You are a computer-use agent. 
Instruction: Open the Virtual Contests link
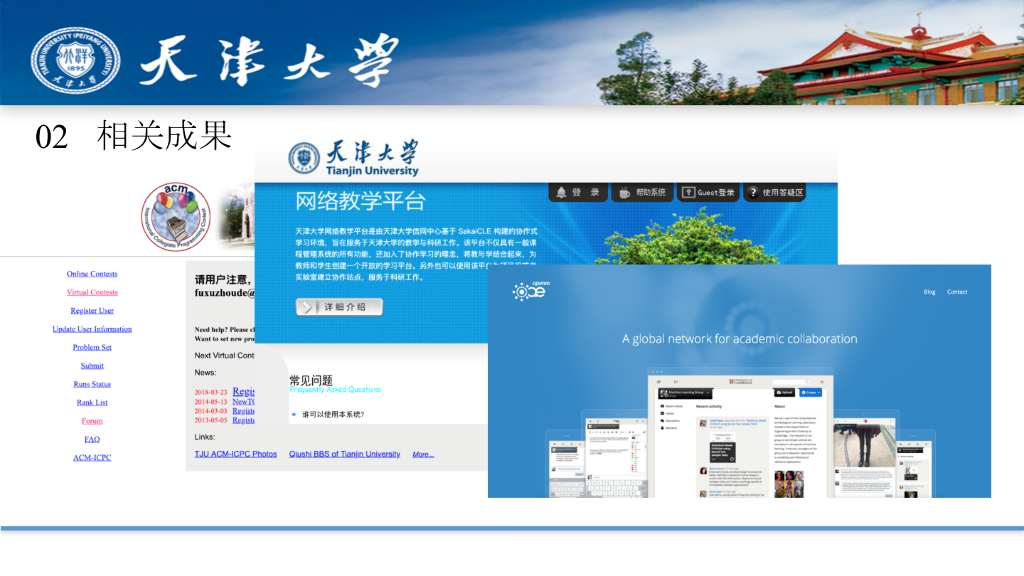click(92, 292)
